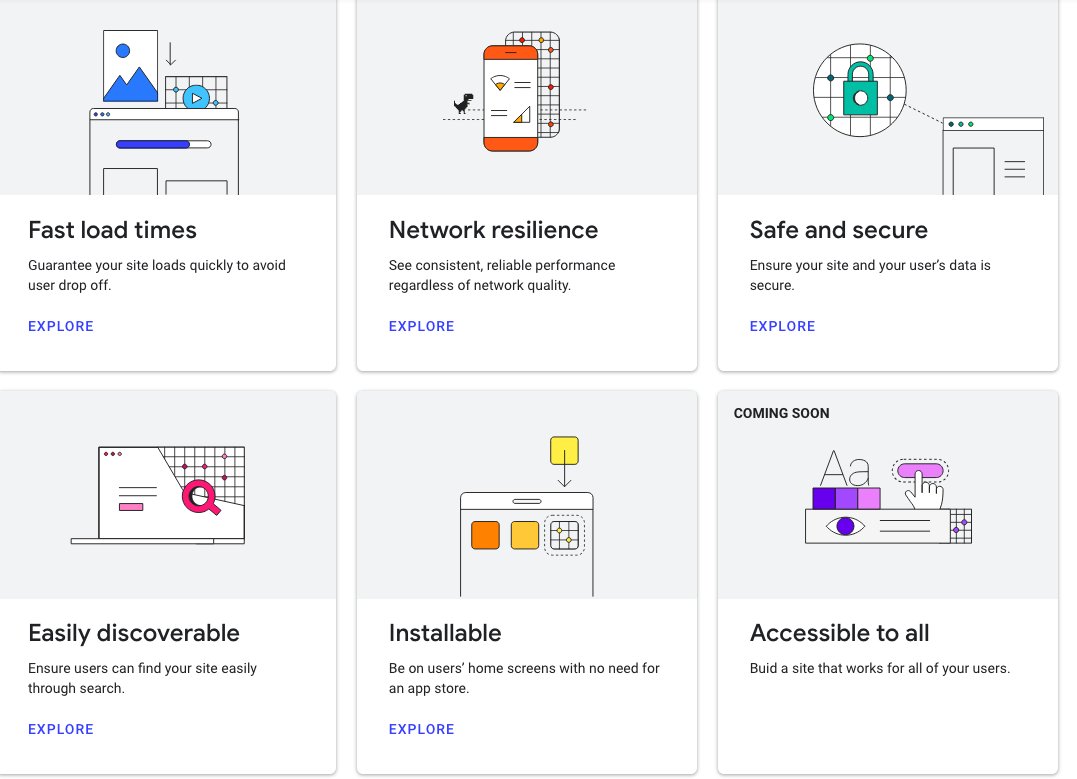Open the Installable heading
1077x779 pixels.
[x=445, y=633]
